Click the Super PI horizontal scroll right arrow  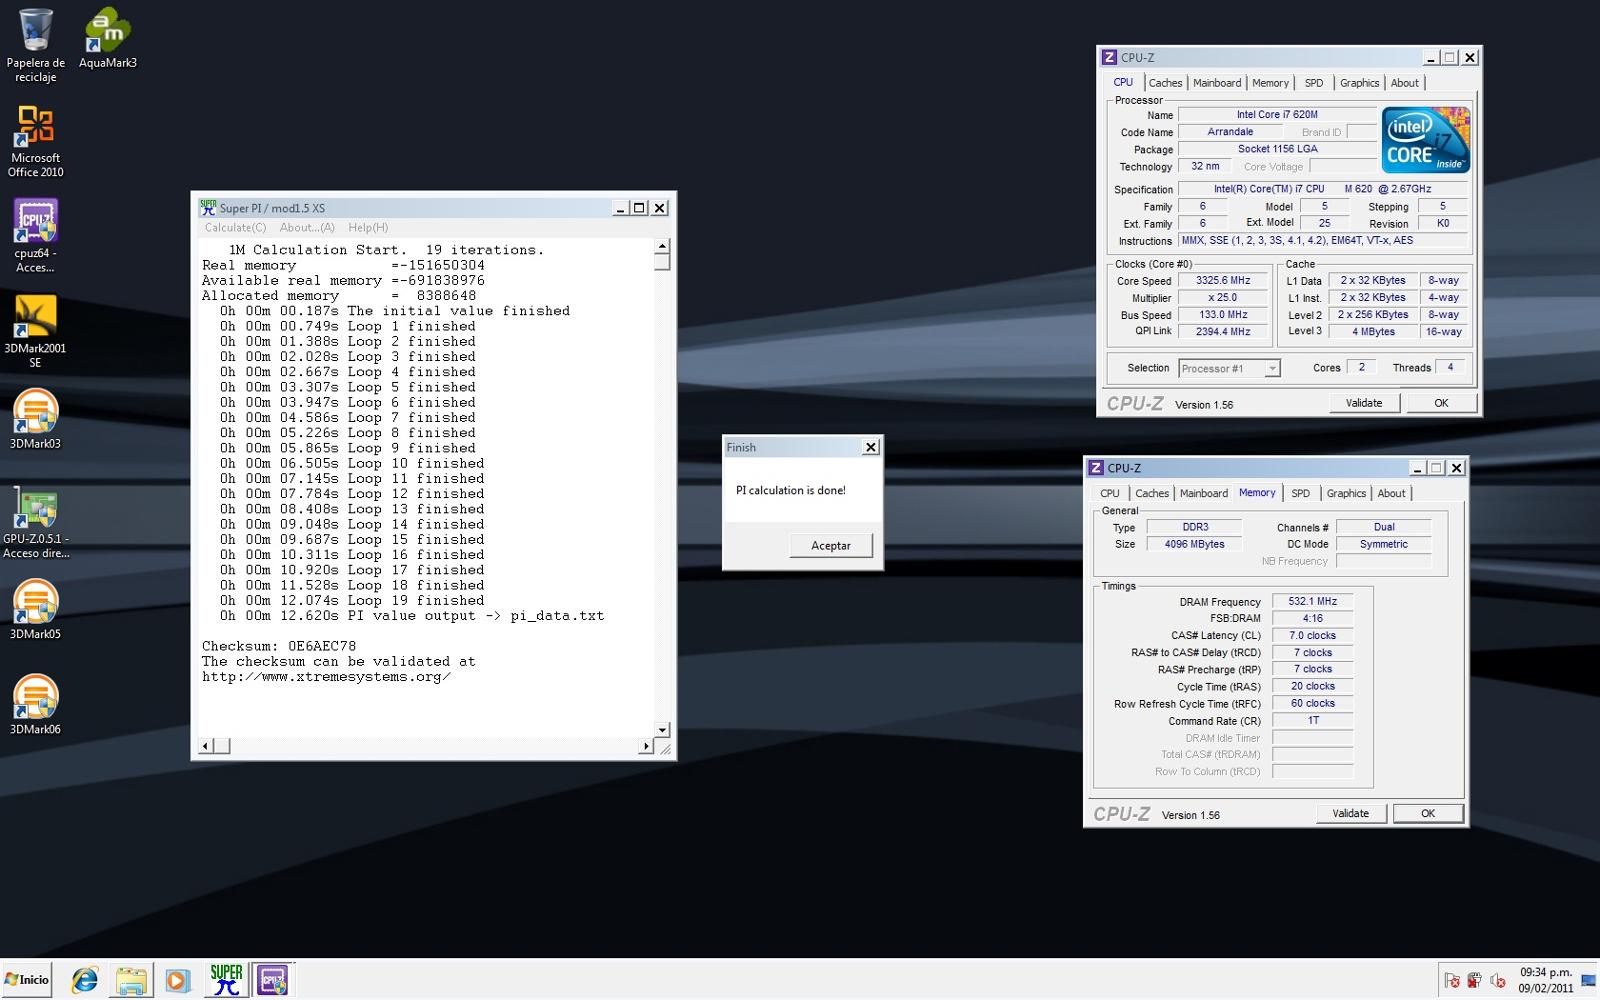pos(646,746)
